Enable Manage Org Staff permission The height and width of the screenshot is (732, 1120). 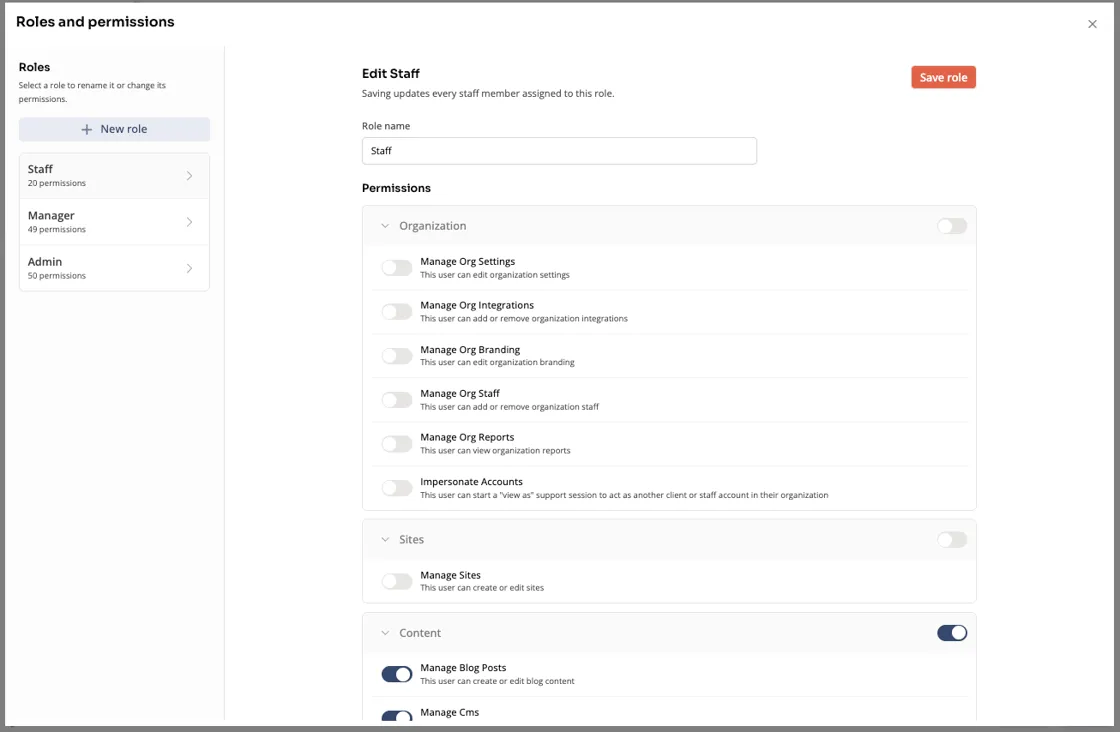click(396, 400)
